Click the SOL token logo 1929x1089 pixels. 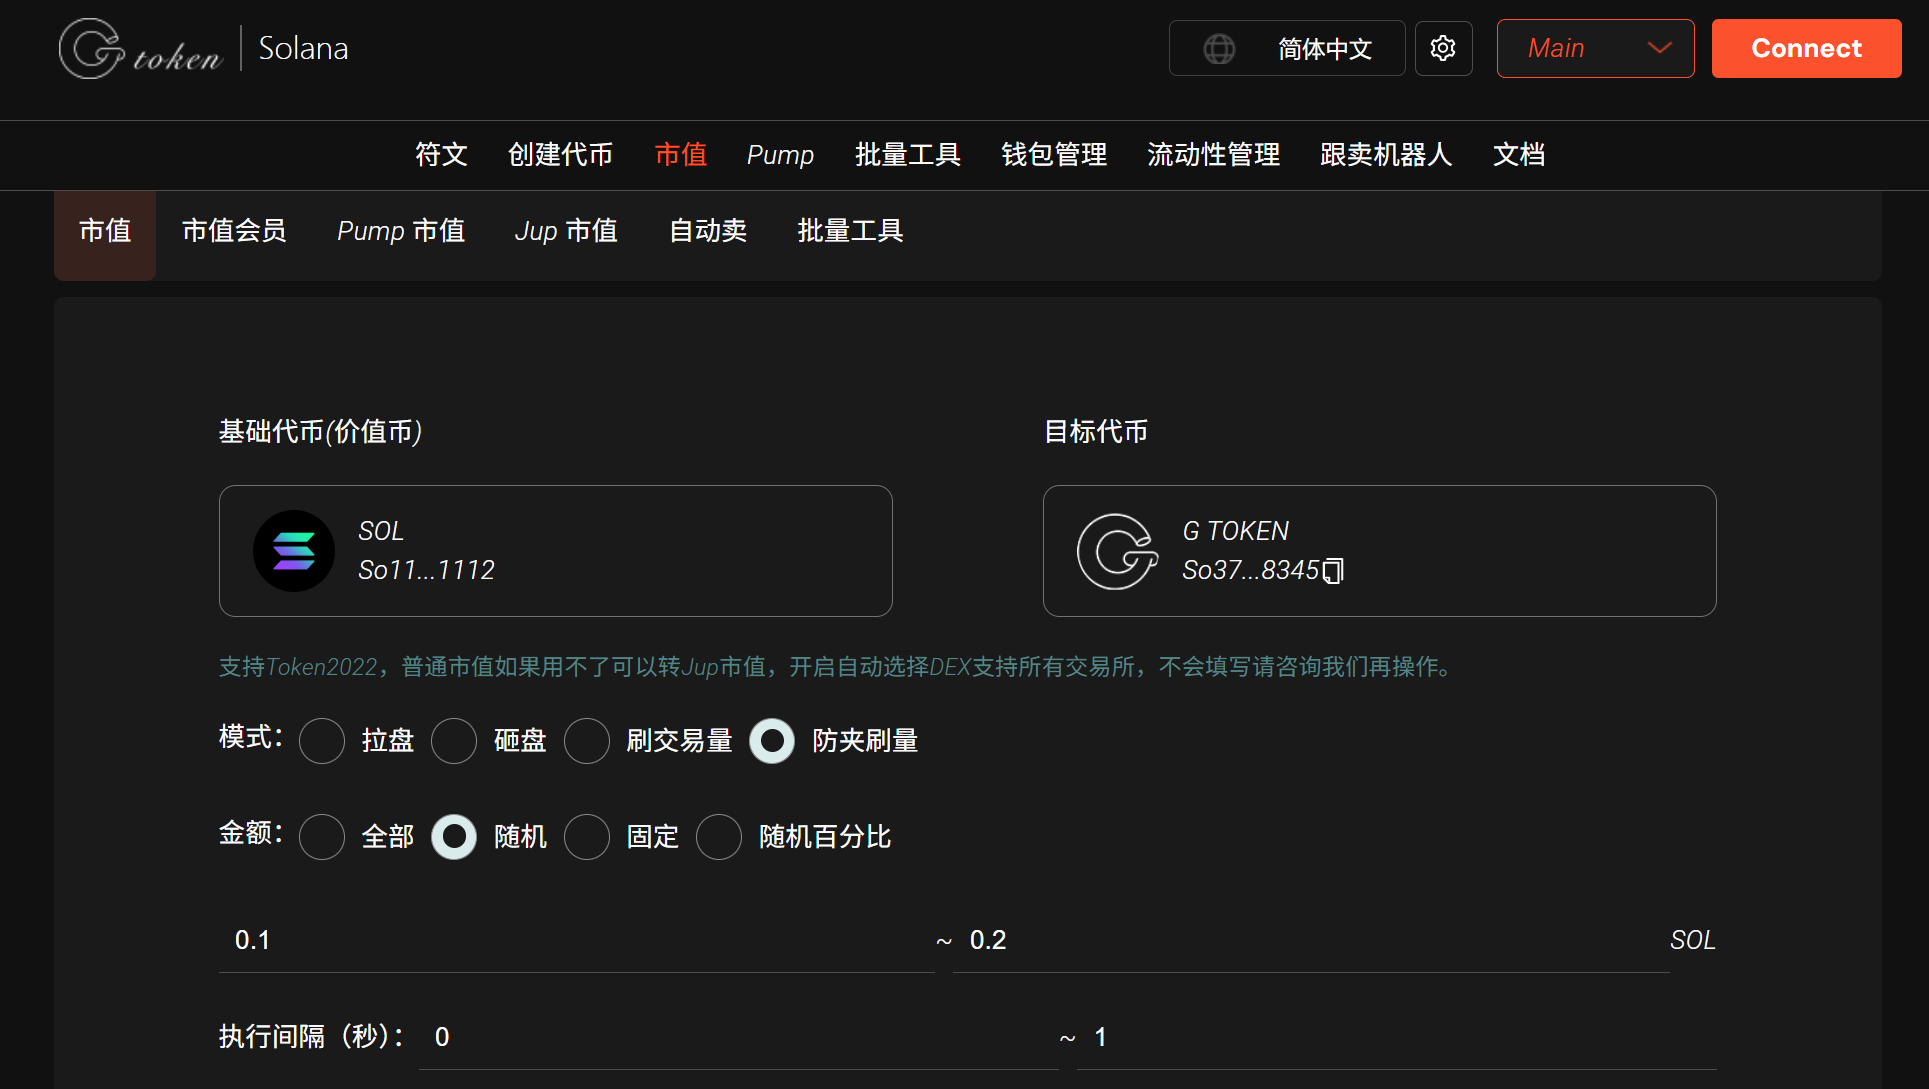(294, 551)
